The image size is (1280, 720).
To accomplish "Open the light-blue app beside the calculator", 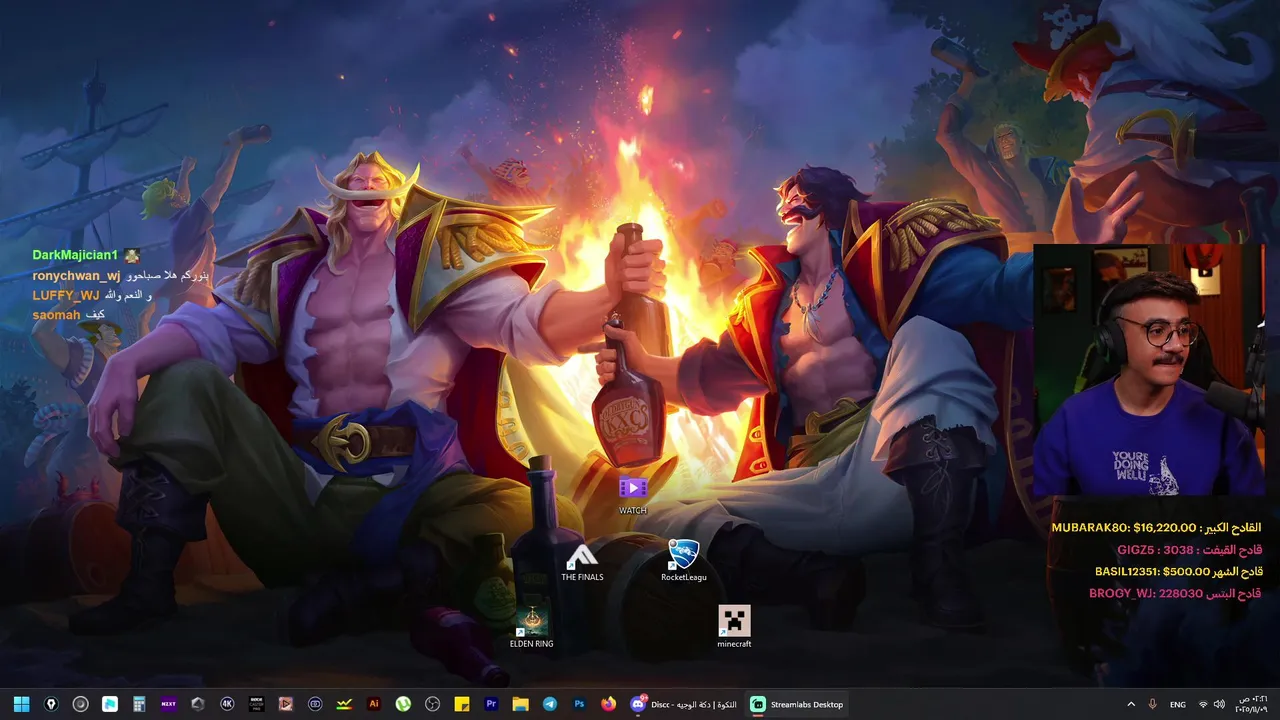I will (110, 704).
